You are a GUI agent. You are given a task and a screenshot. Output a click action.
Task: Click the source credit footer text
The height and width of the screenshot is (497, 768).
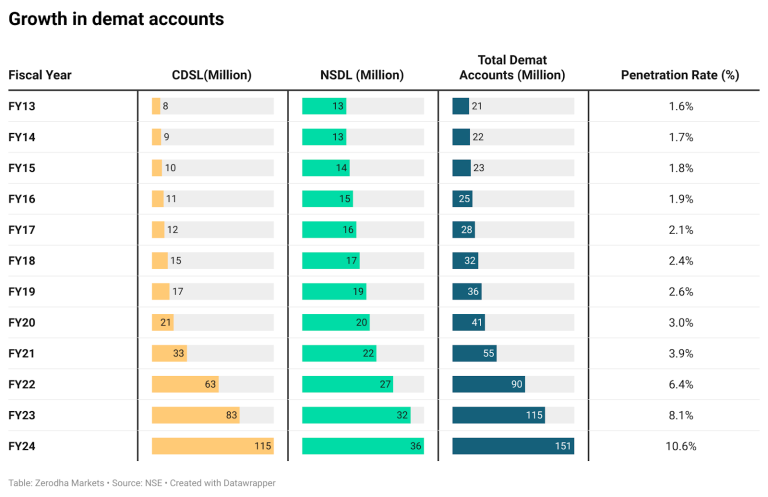[142, 482]
